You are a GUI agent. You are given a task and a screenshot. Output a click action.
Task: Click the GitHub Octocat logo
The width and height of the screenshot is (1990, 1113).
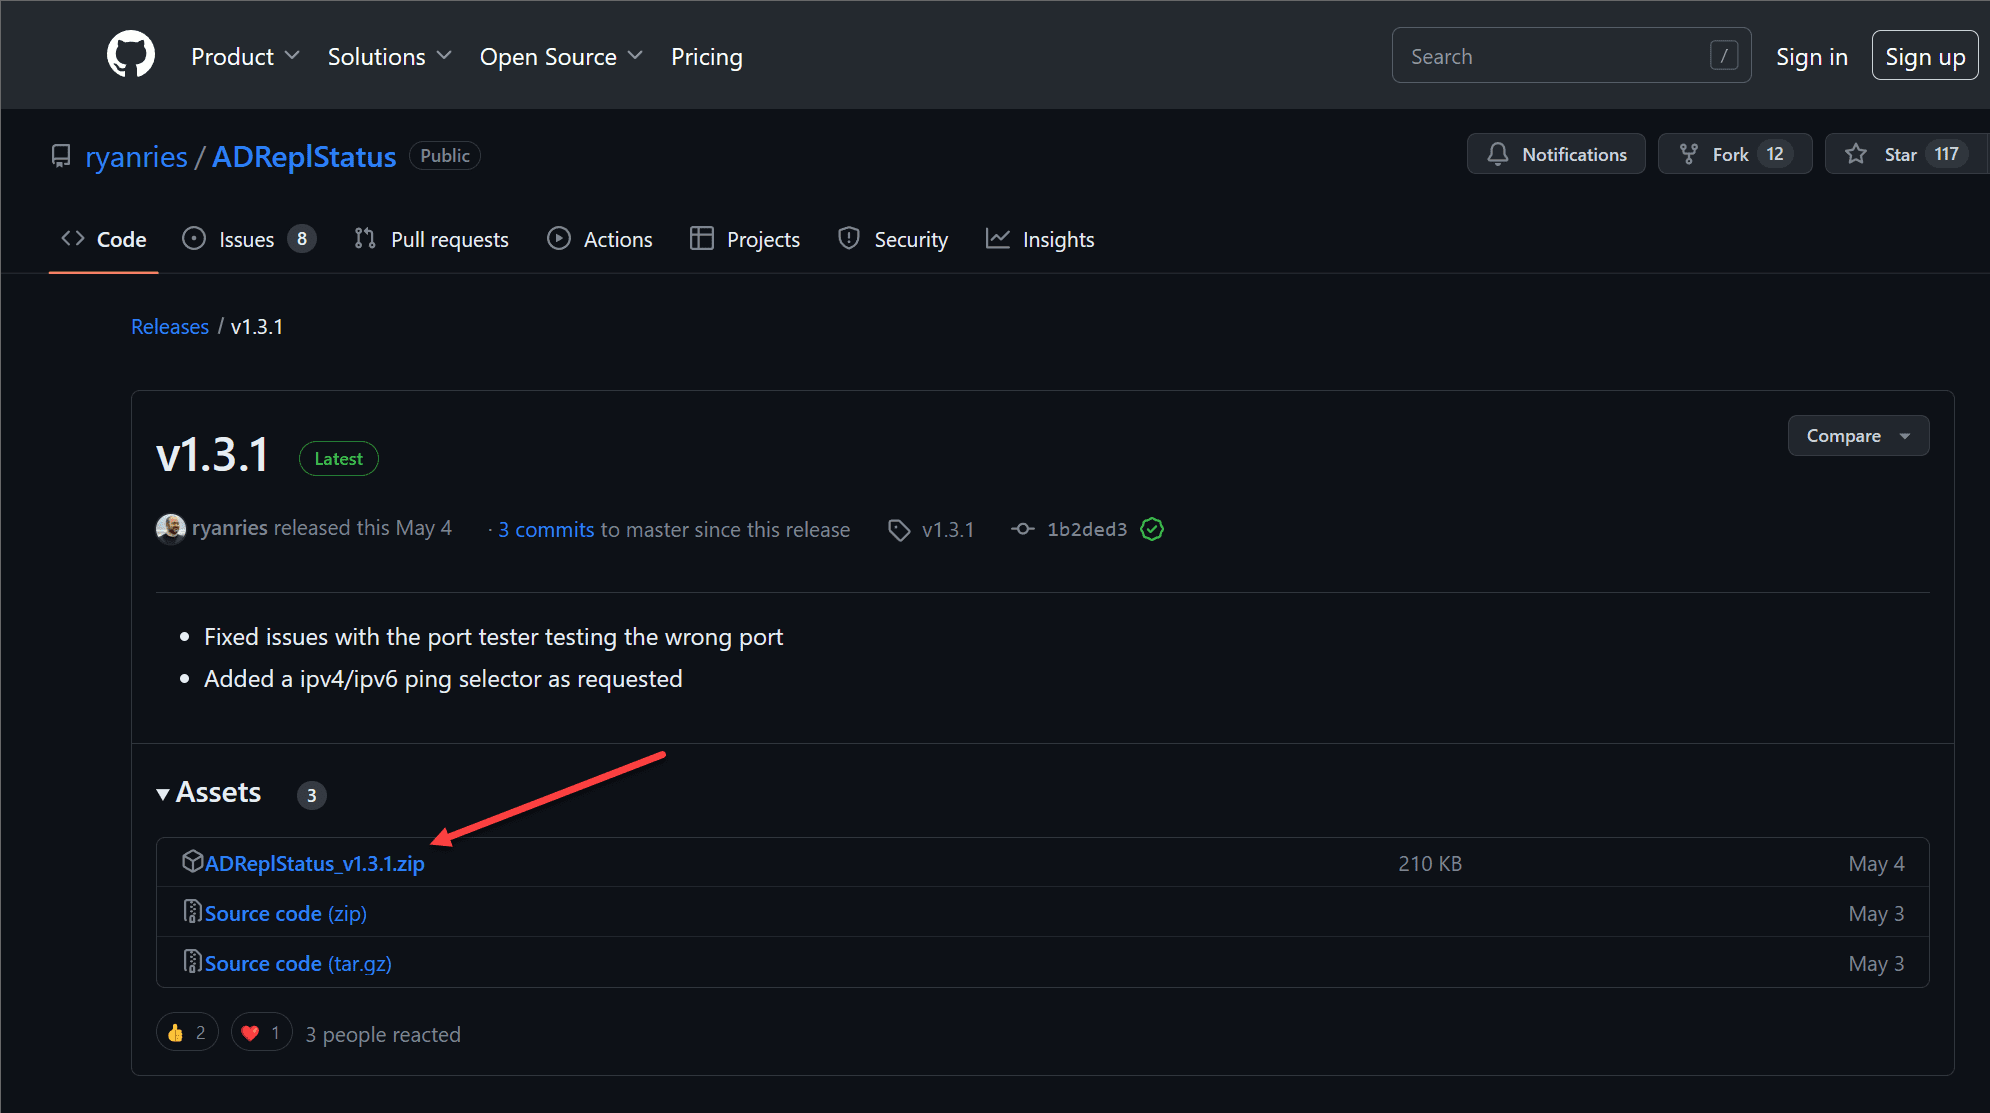pos(131,55)
